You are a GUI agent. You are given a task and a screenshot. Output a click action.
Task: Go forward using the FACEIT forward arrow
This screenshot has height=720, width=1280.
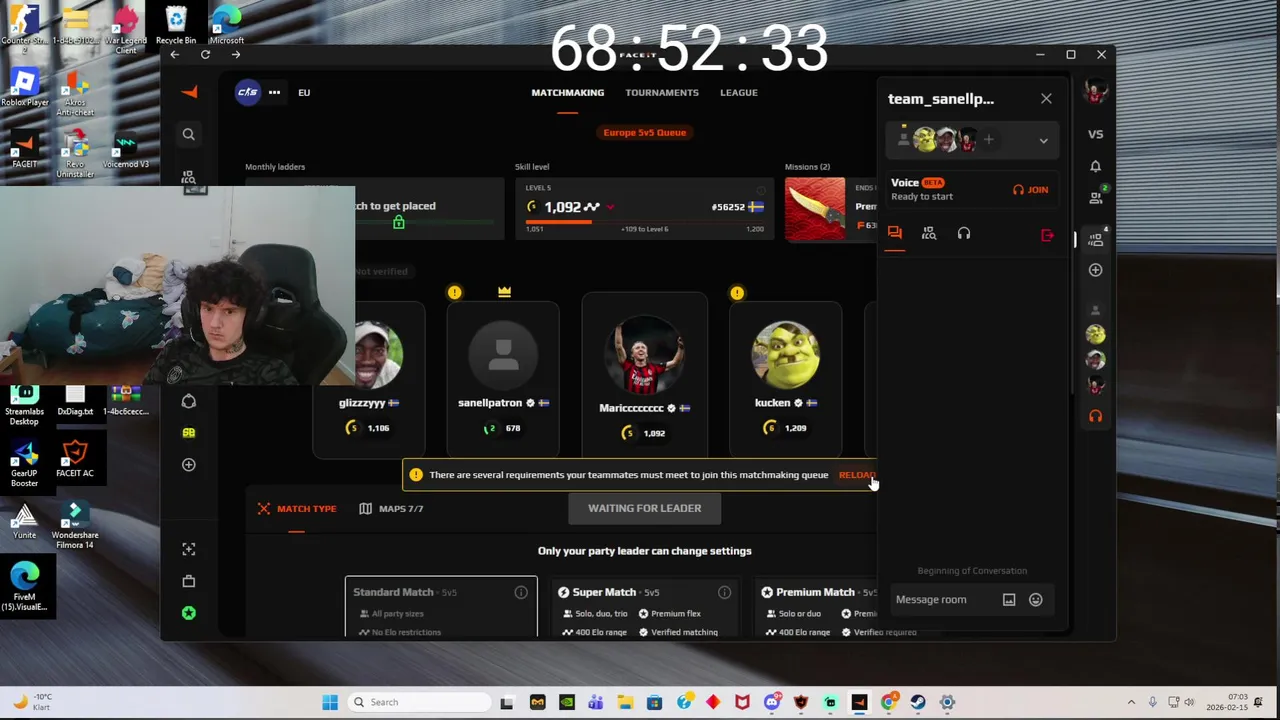[236, 54]
